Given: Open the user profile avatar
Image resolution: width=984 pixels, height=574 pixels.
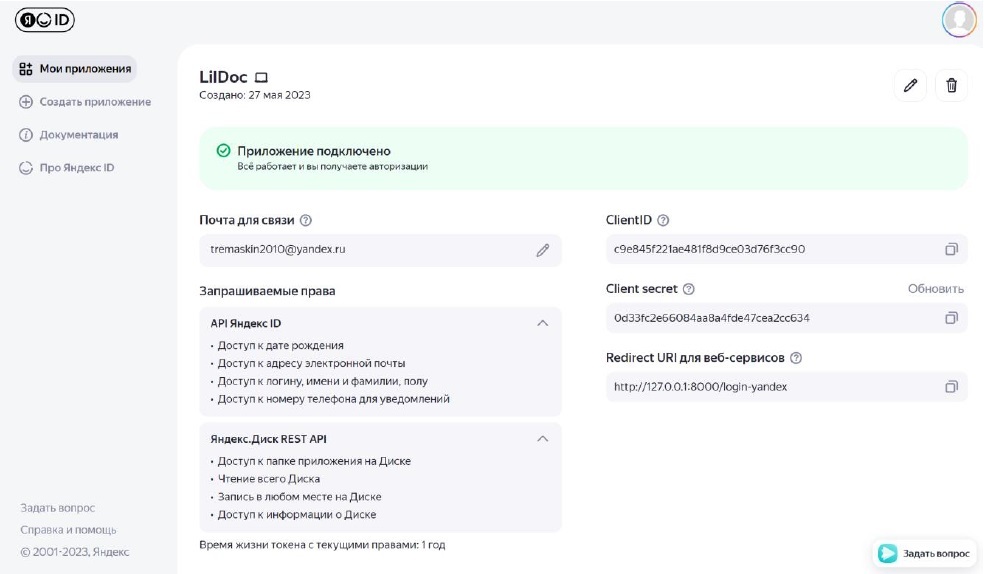Looking at the screenshot, I should (959, 19).
